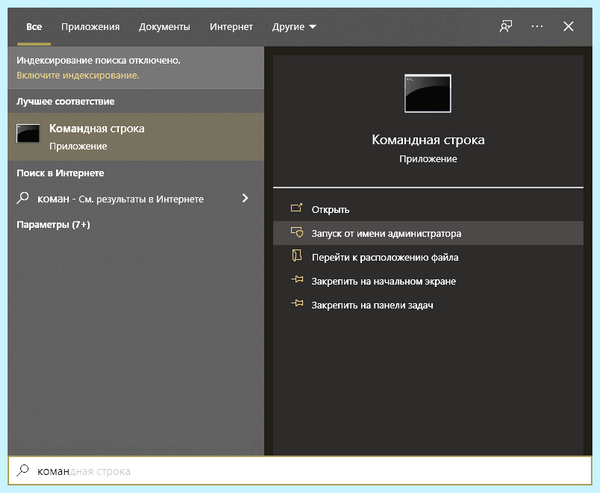Viewport: 600px width, 493px height.
Task: Switch to the Все tab
Action: point(34,27)
